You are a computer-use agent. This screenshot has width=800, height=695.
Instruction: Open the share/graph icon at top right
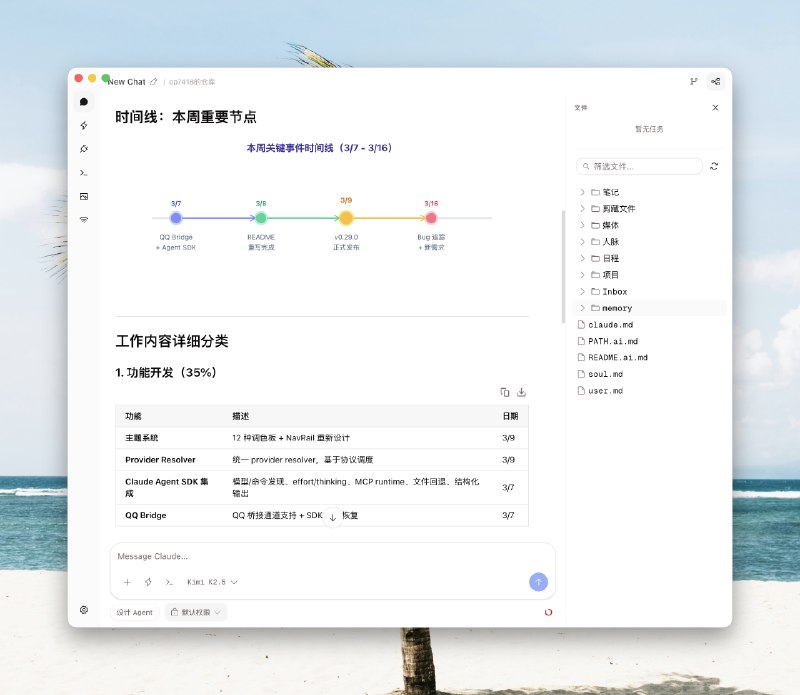click(x=714, y=81)
